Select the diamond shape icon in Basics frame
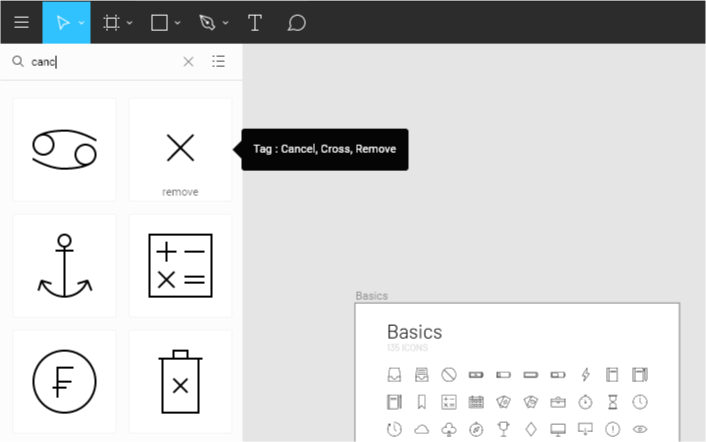 click(x=531, y=429)
